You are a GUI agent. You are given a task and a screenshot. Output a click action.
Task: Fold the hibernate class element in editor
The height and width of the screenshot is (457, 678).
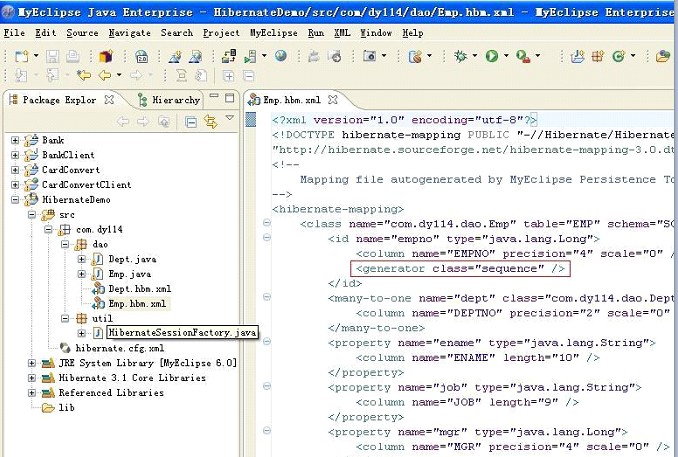point(266,223)
